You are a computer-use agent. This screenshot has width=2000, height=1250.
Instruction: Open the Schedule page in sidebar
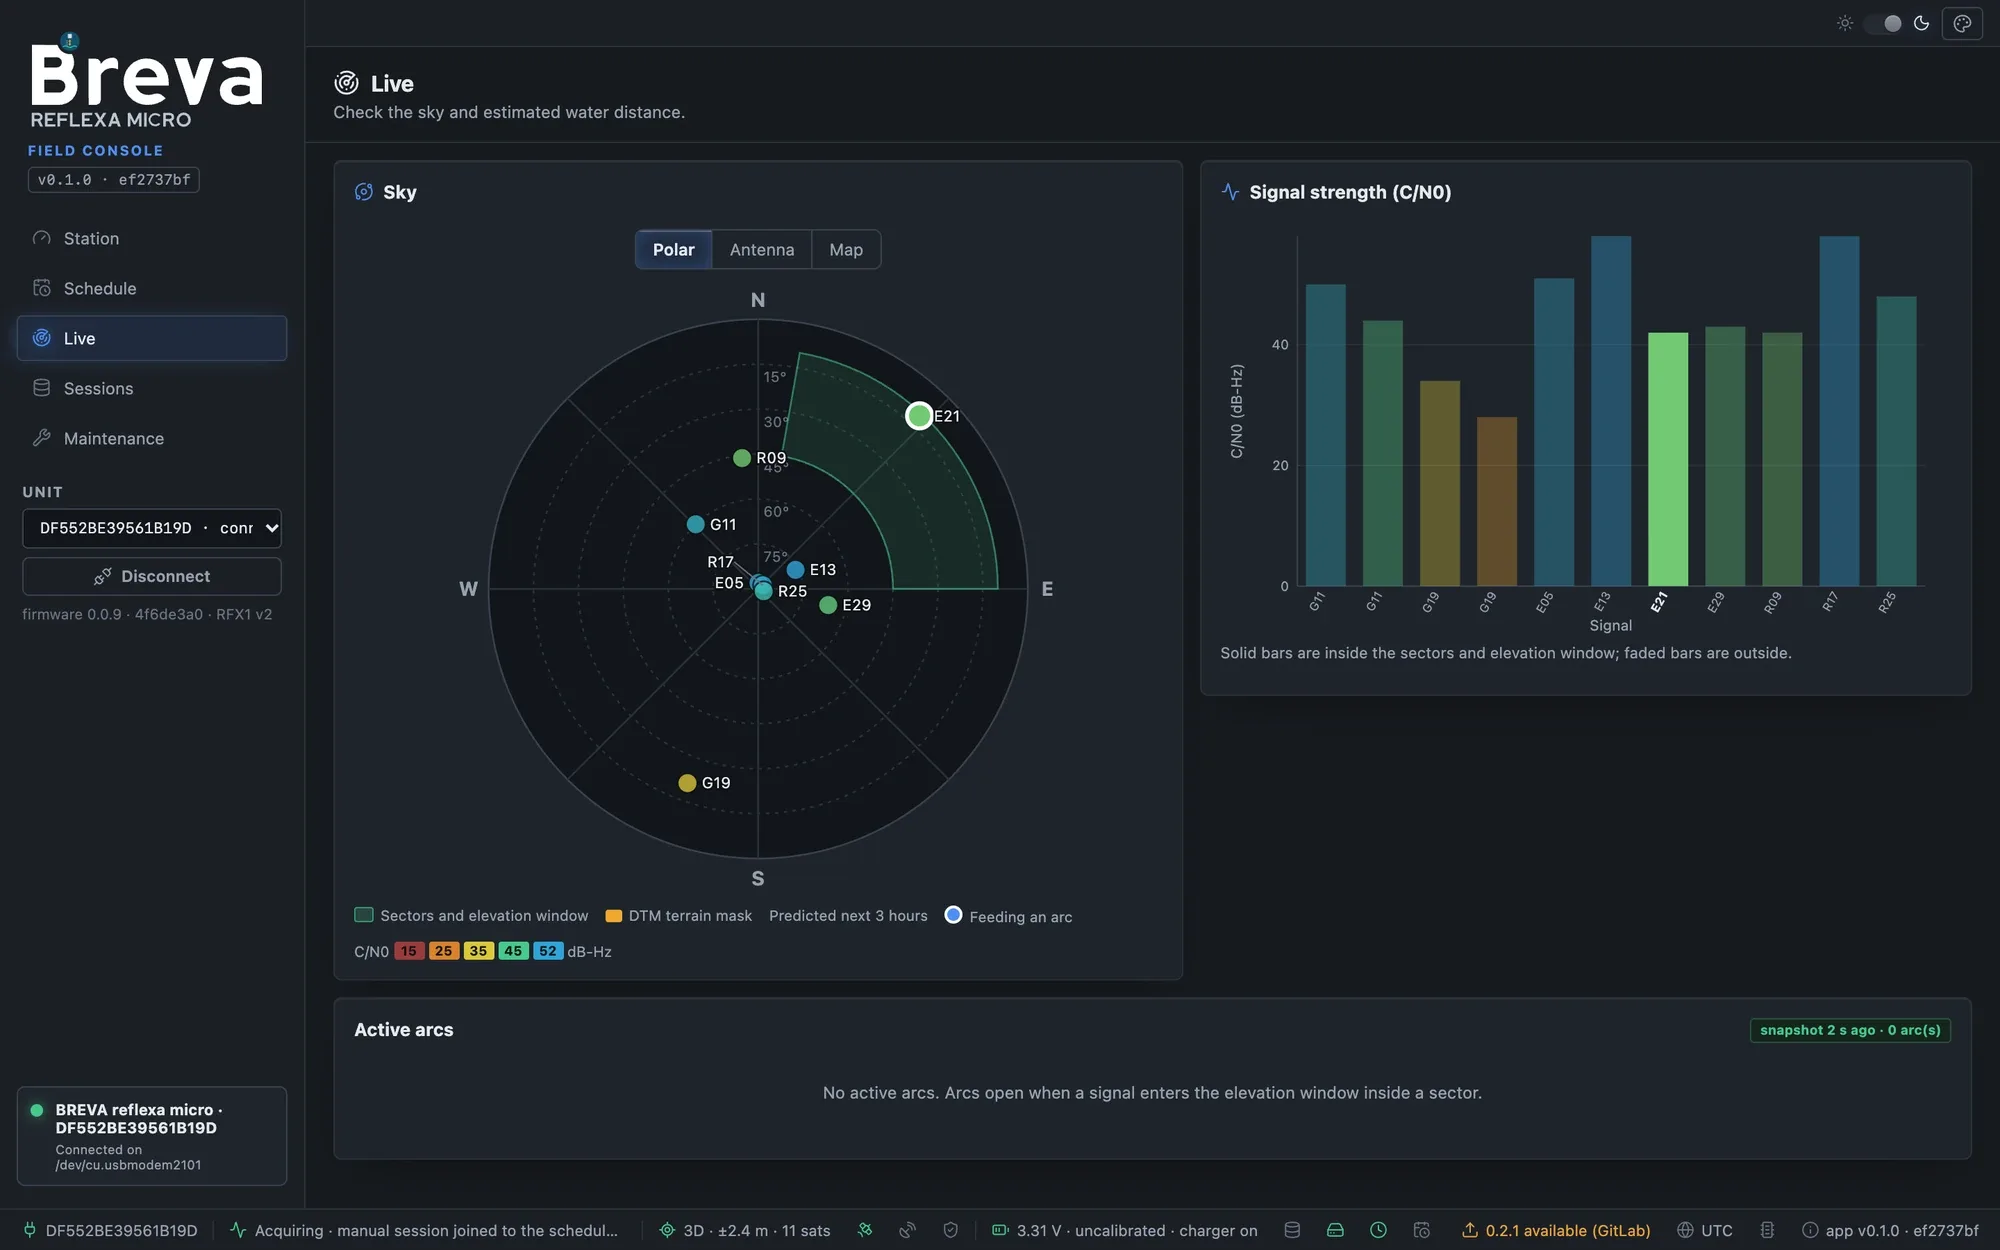tap(152, 288)
